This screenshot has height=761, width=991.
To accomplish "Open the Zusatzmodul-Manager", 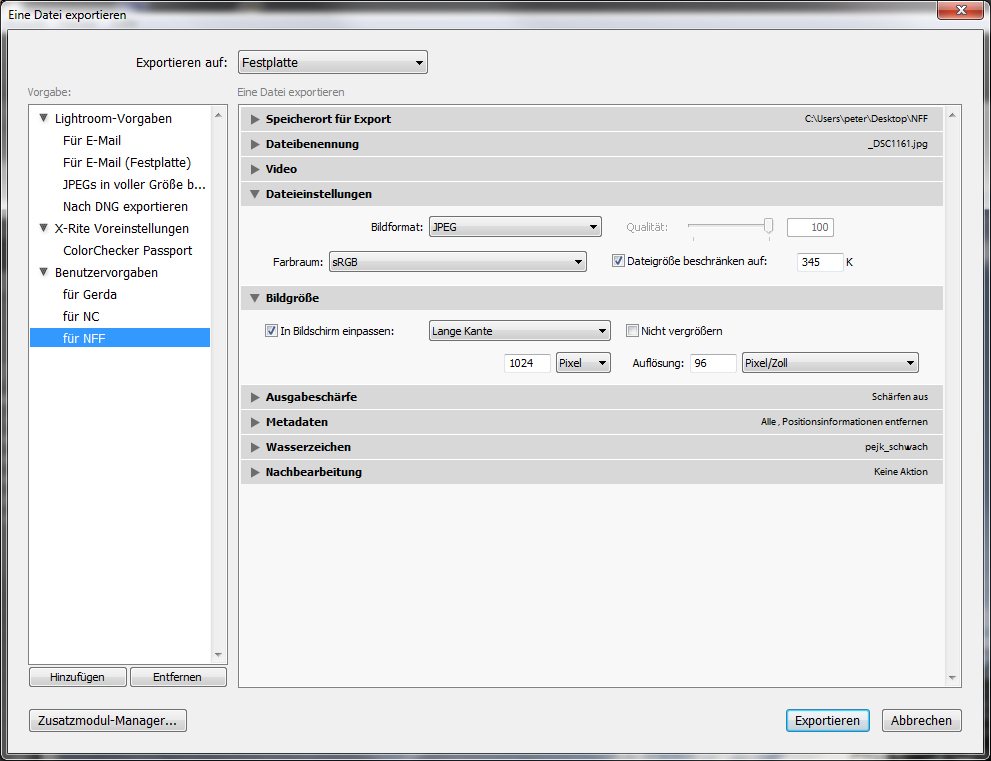I will (x=107, y=721).
